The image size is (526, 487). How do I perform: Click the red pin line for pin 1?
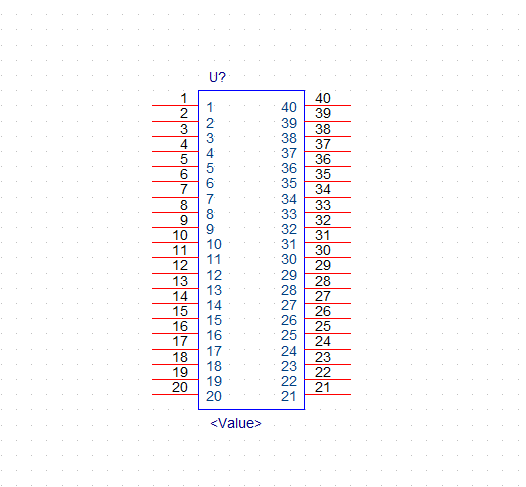tap(175, 105)
